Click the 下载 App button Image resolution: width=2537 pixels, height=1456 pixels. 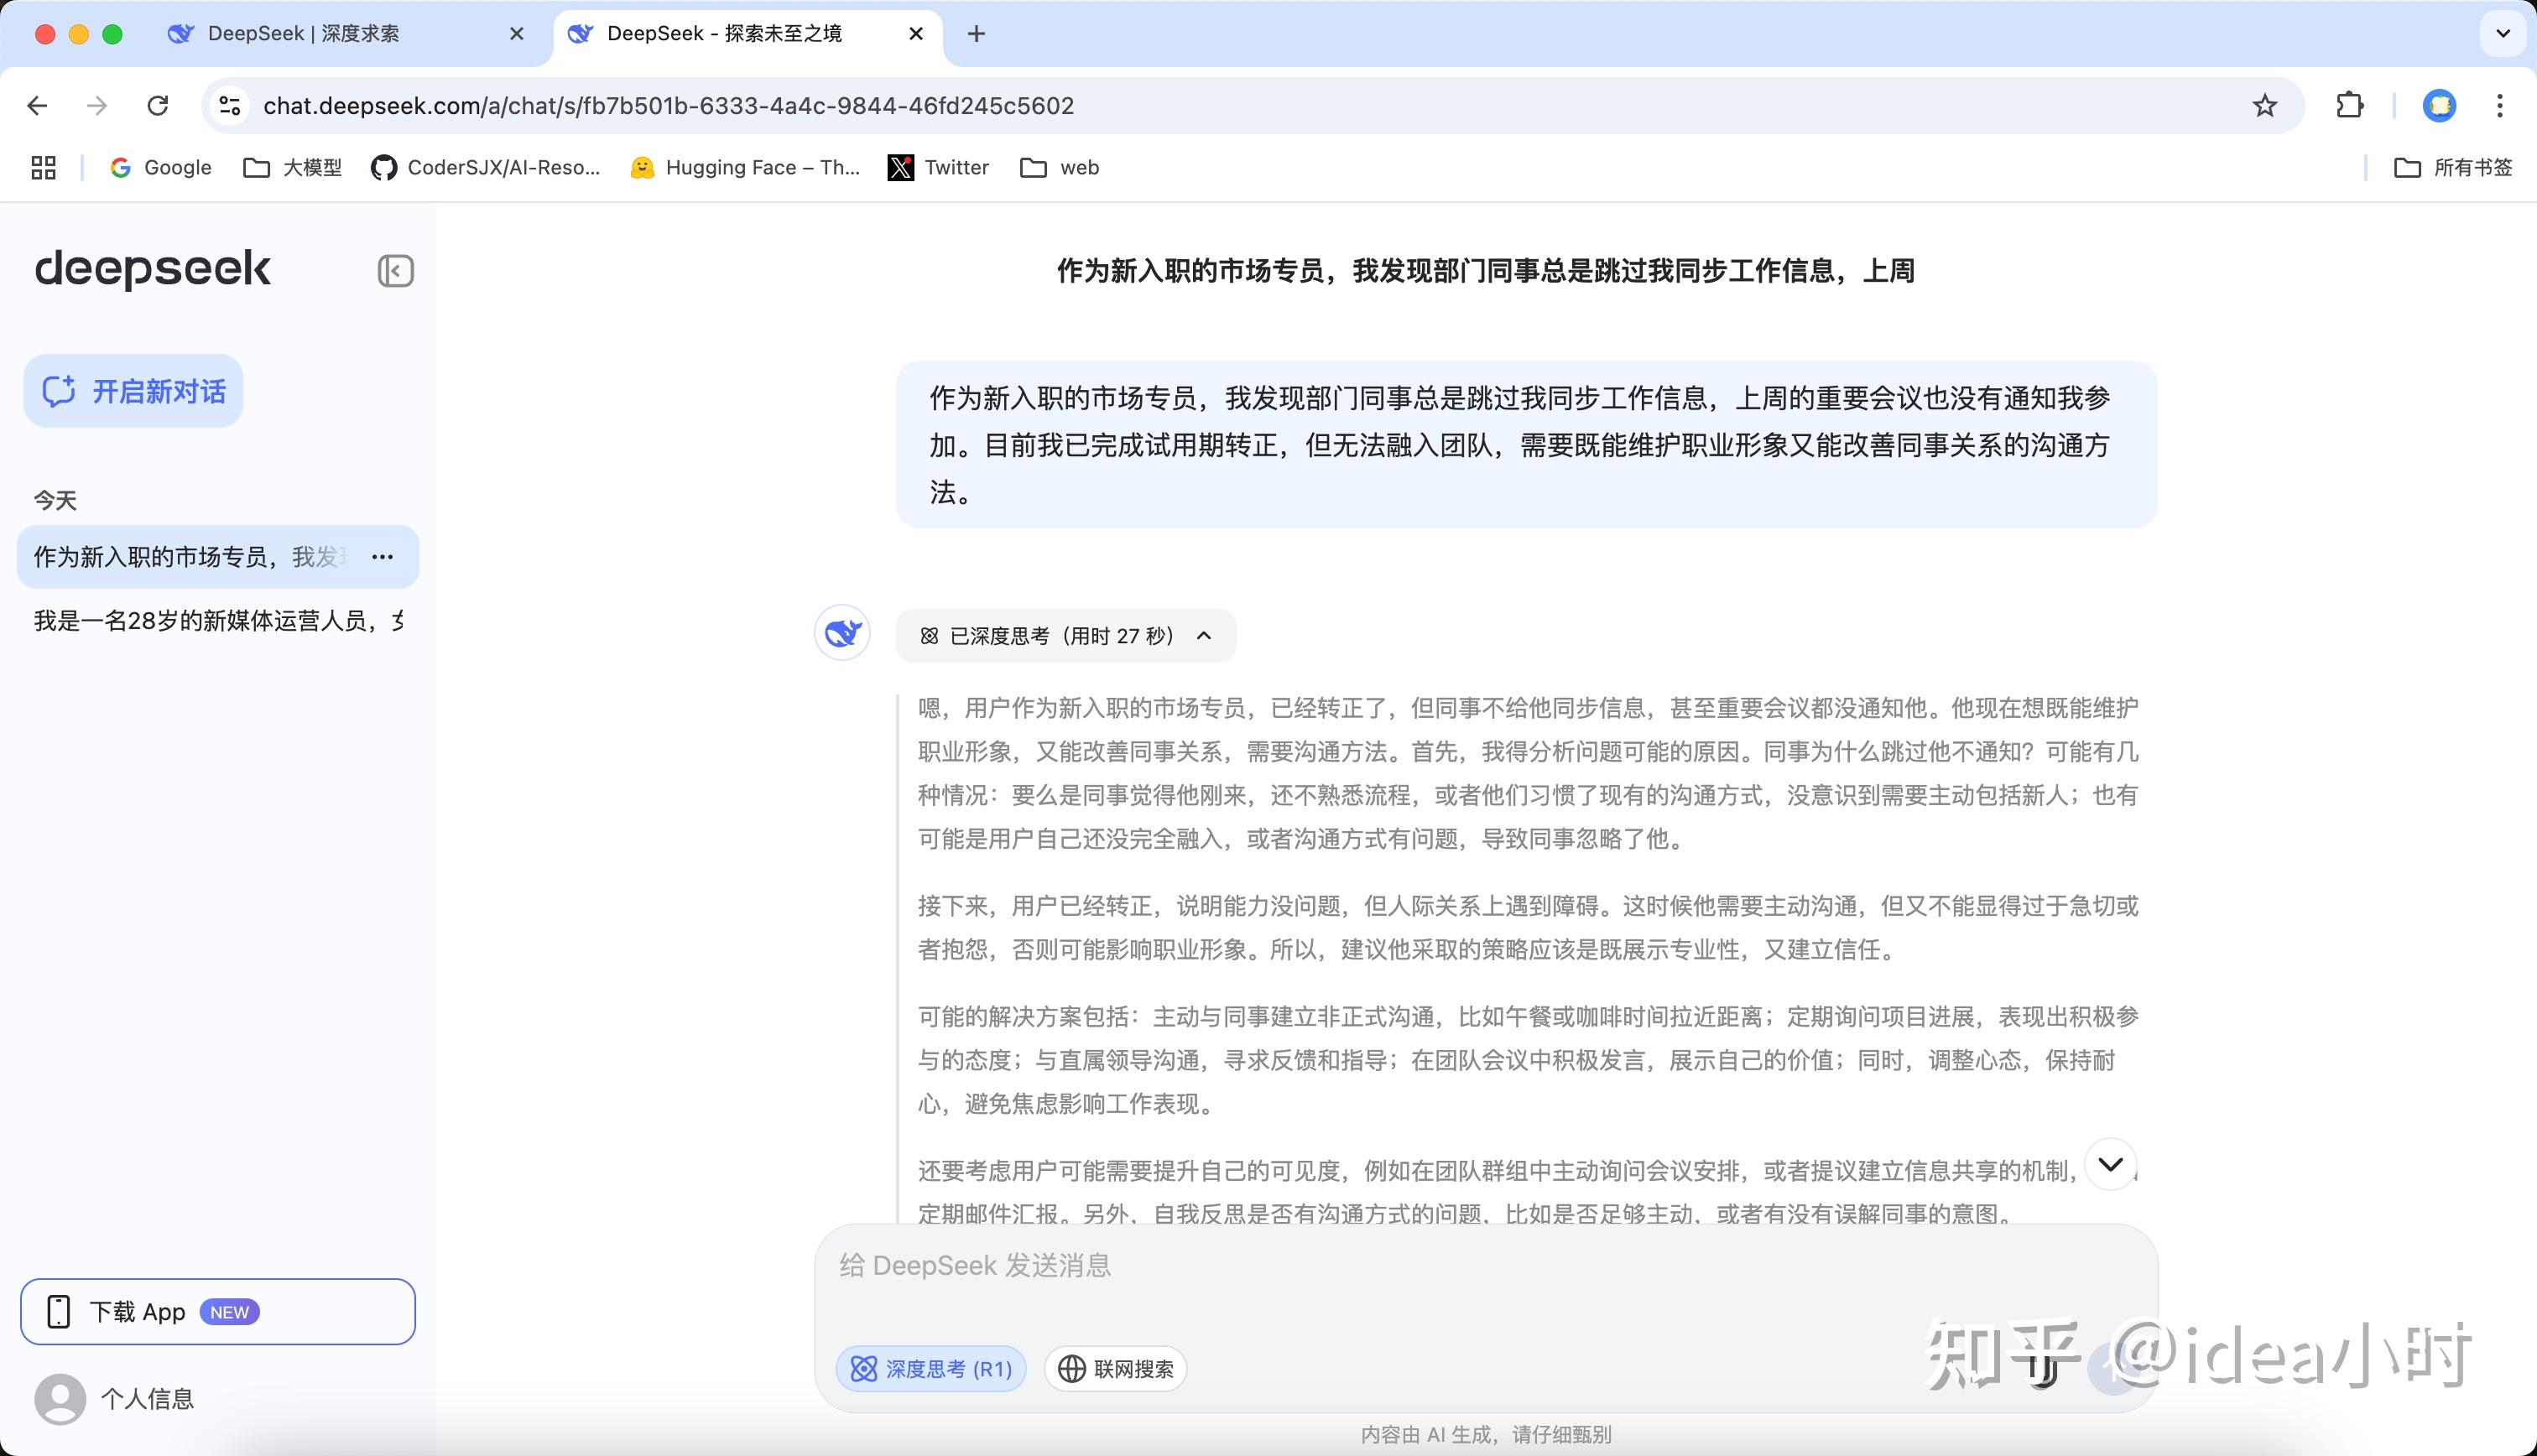(x=217, y=1312)
